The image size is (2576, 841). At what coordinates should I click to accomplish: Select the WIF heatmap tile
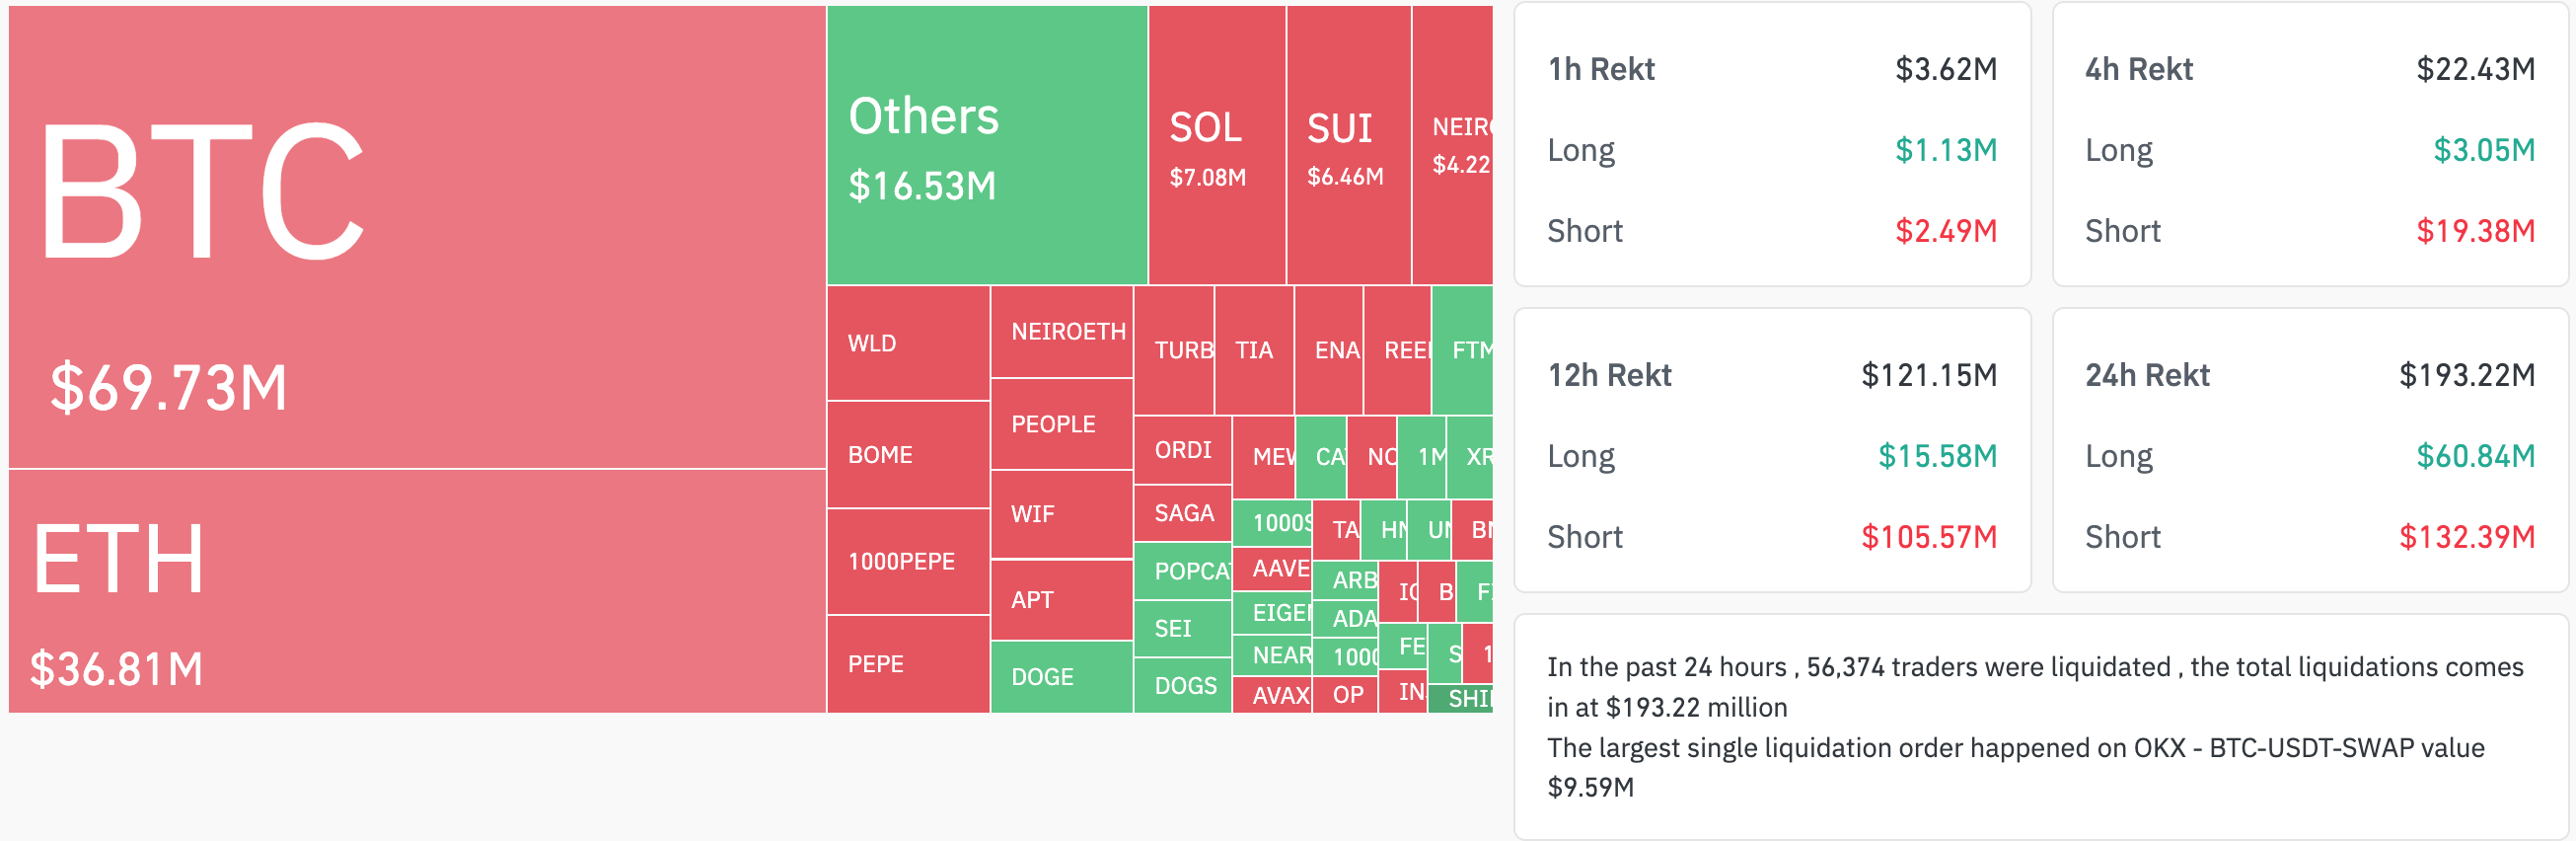coord(1061,514)
